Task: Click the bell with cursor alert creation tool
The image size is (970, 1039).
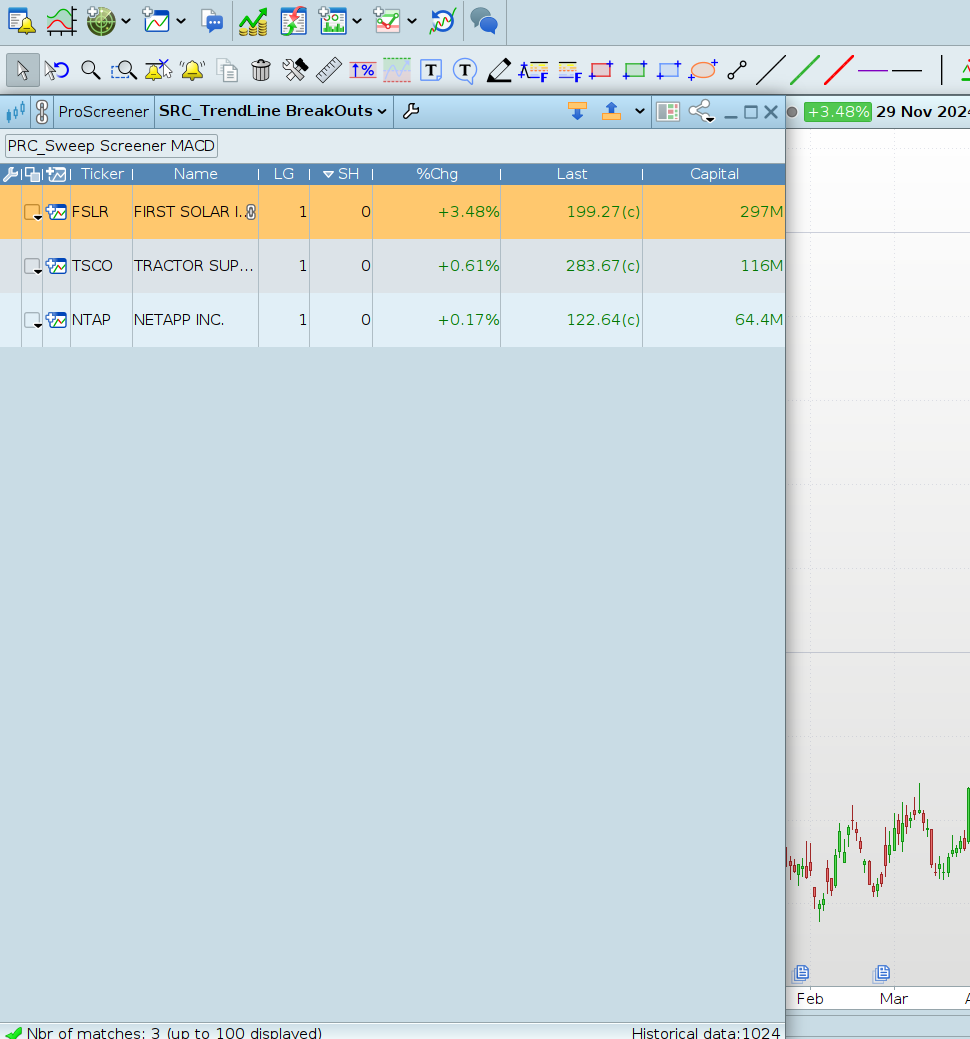Action: click(x=158, y=70)
